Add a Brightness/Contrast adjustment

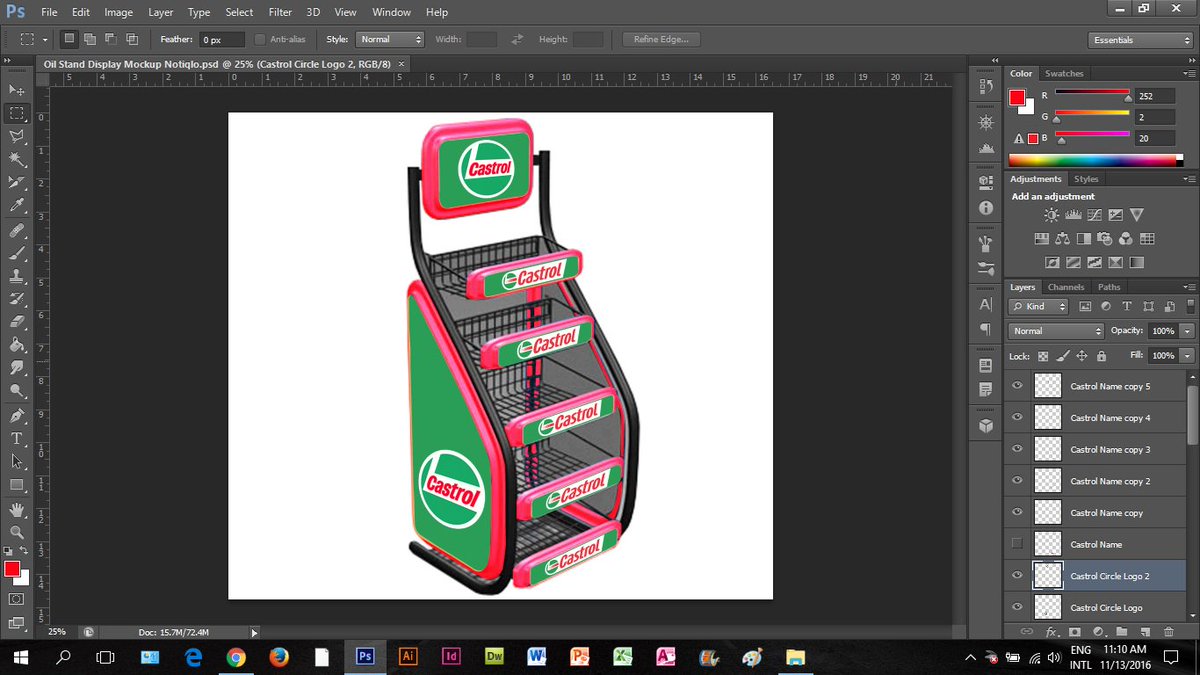pyautogui.click(x=1051, y=214)
